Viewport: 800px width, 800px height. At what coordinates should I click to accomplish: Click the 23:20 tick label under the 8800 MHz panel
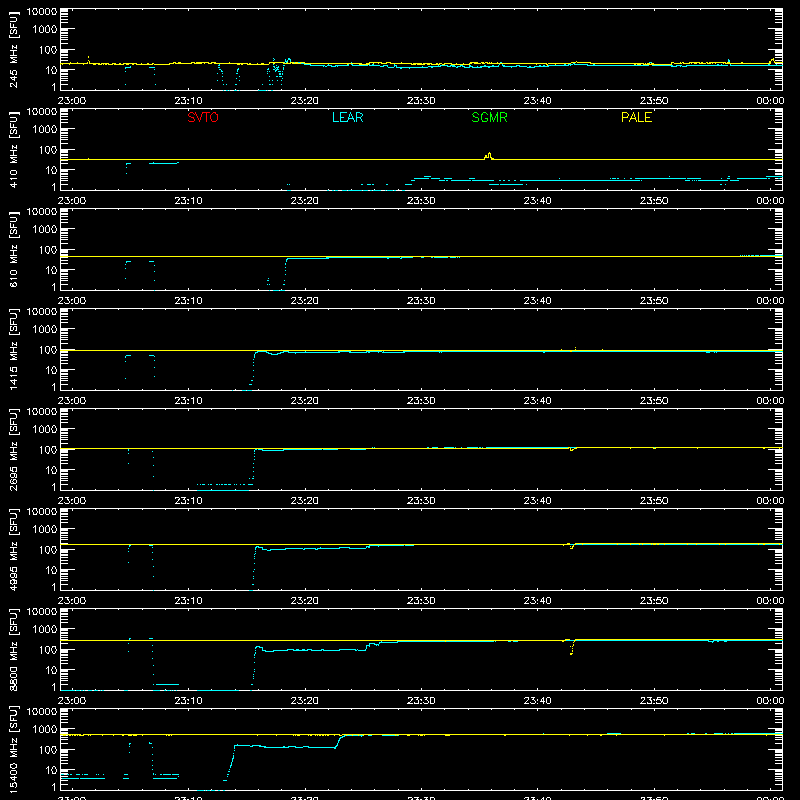pyautogui.click(x=305, y=701)
